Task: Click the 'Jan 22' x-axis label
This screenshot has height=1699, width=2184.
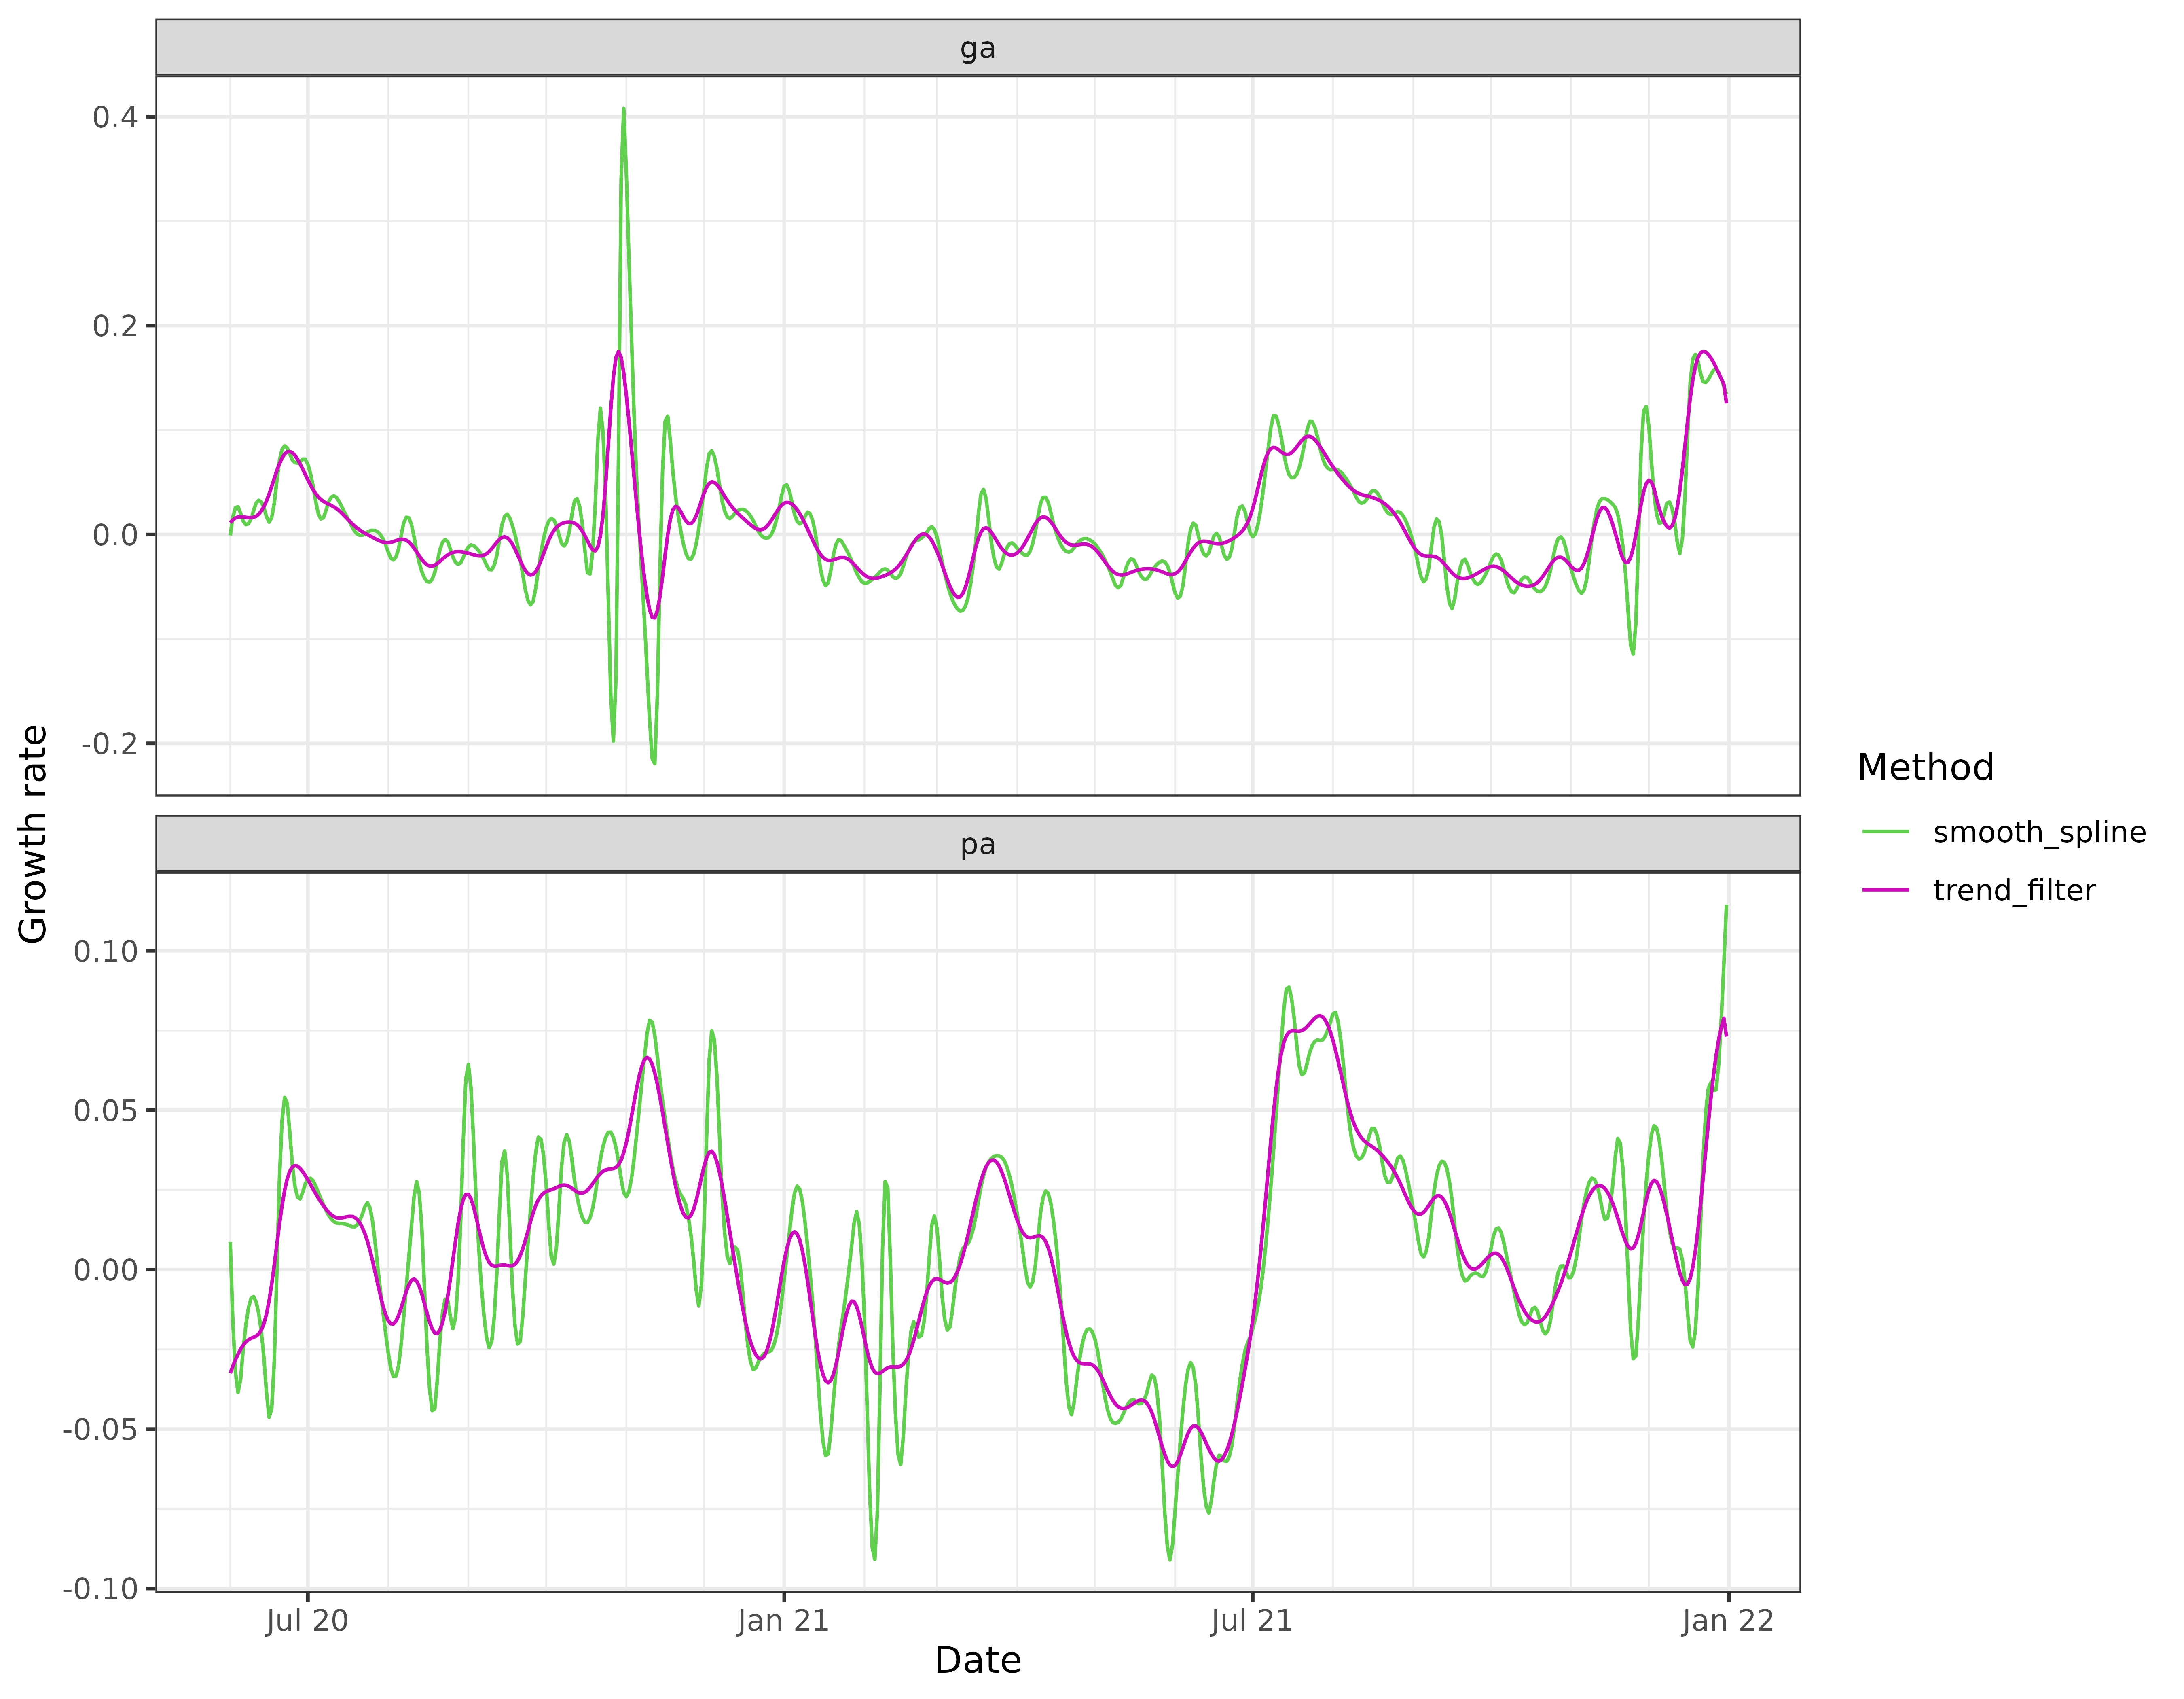Action: [x=1728, y=1621]
